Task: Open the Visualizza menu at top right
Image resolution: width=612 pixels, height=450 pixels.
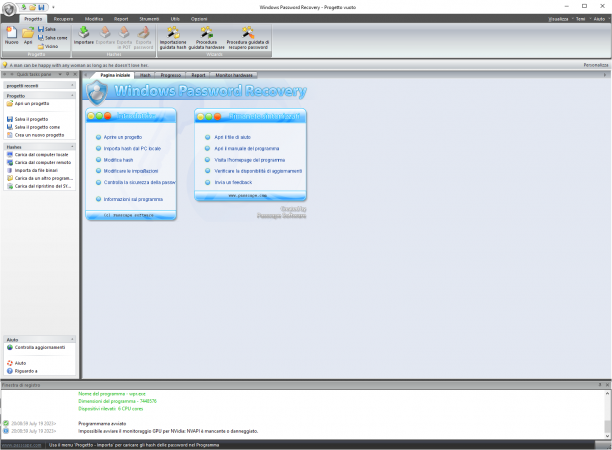Action: [558, 19]
